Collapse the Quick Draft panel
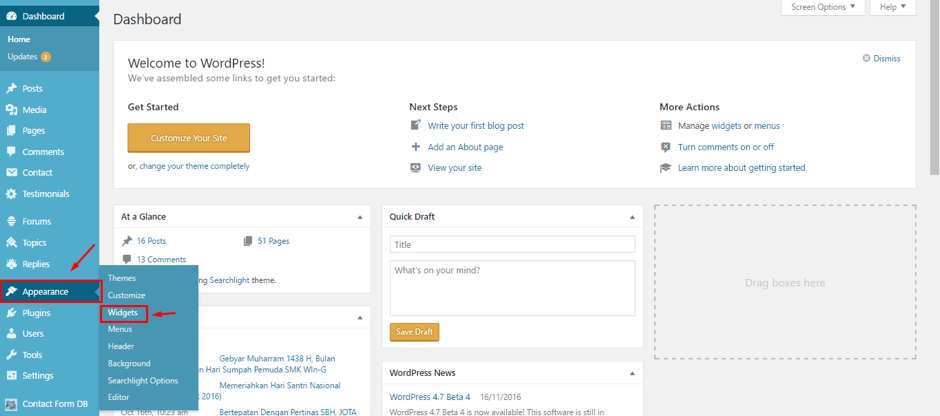940x416 pixels. tap(632, 217)
